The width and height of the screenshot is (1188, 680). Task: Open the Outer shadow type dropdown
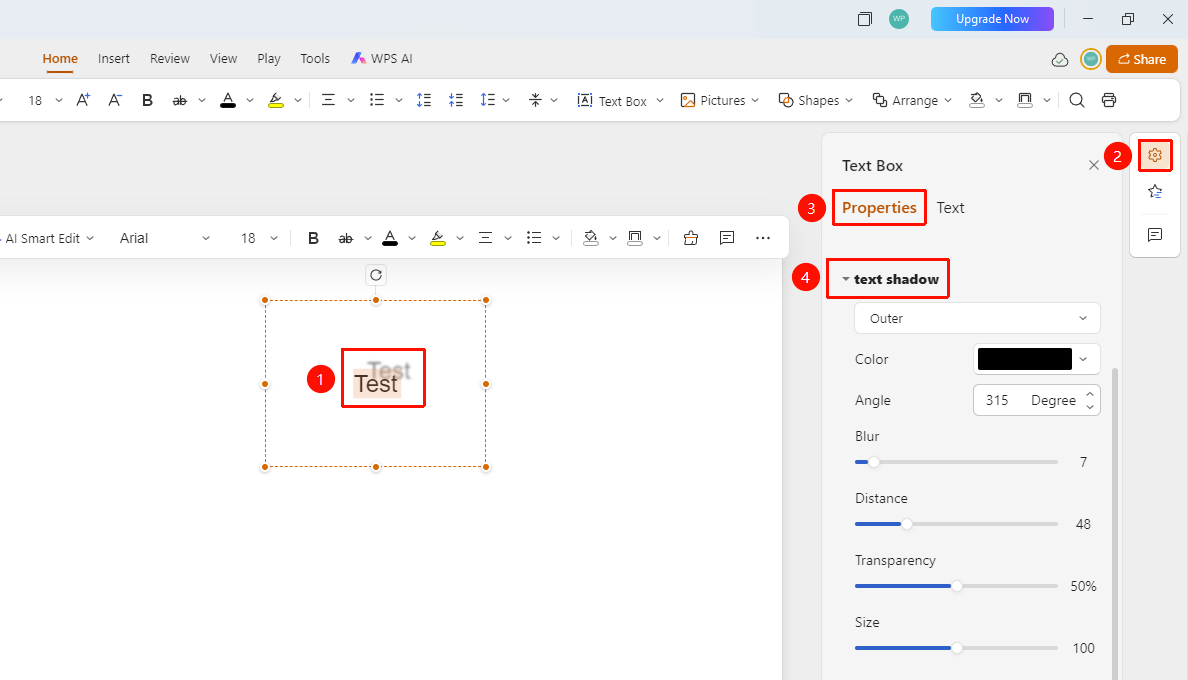pos(977,318)
